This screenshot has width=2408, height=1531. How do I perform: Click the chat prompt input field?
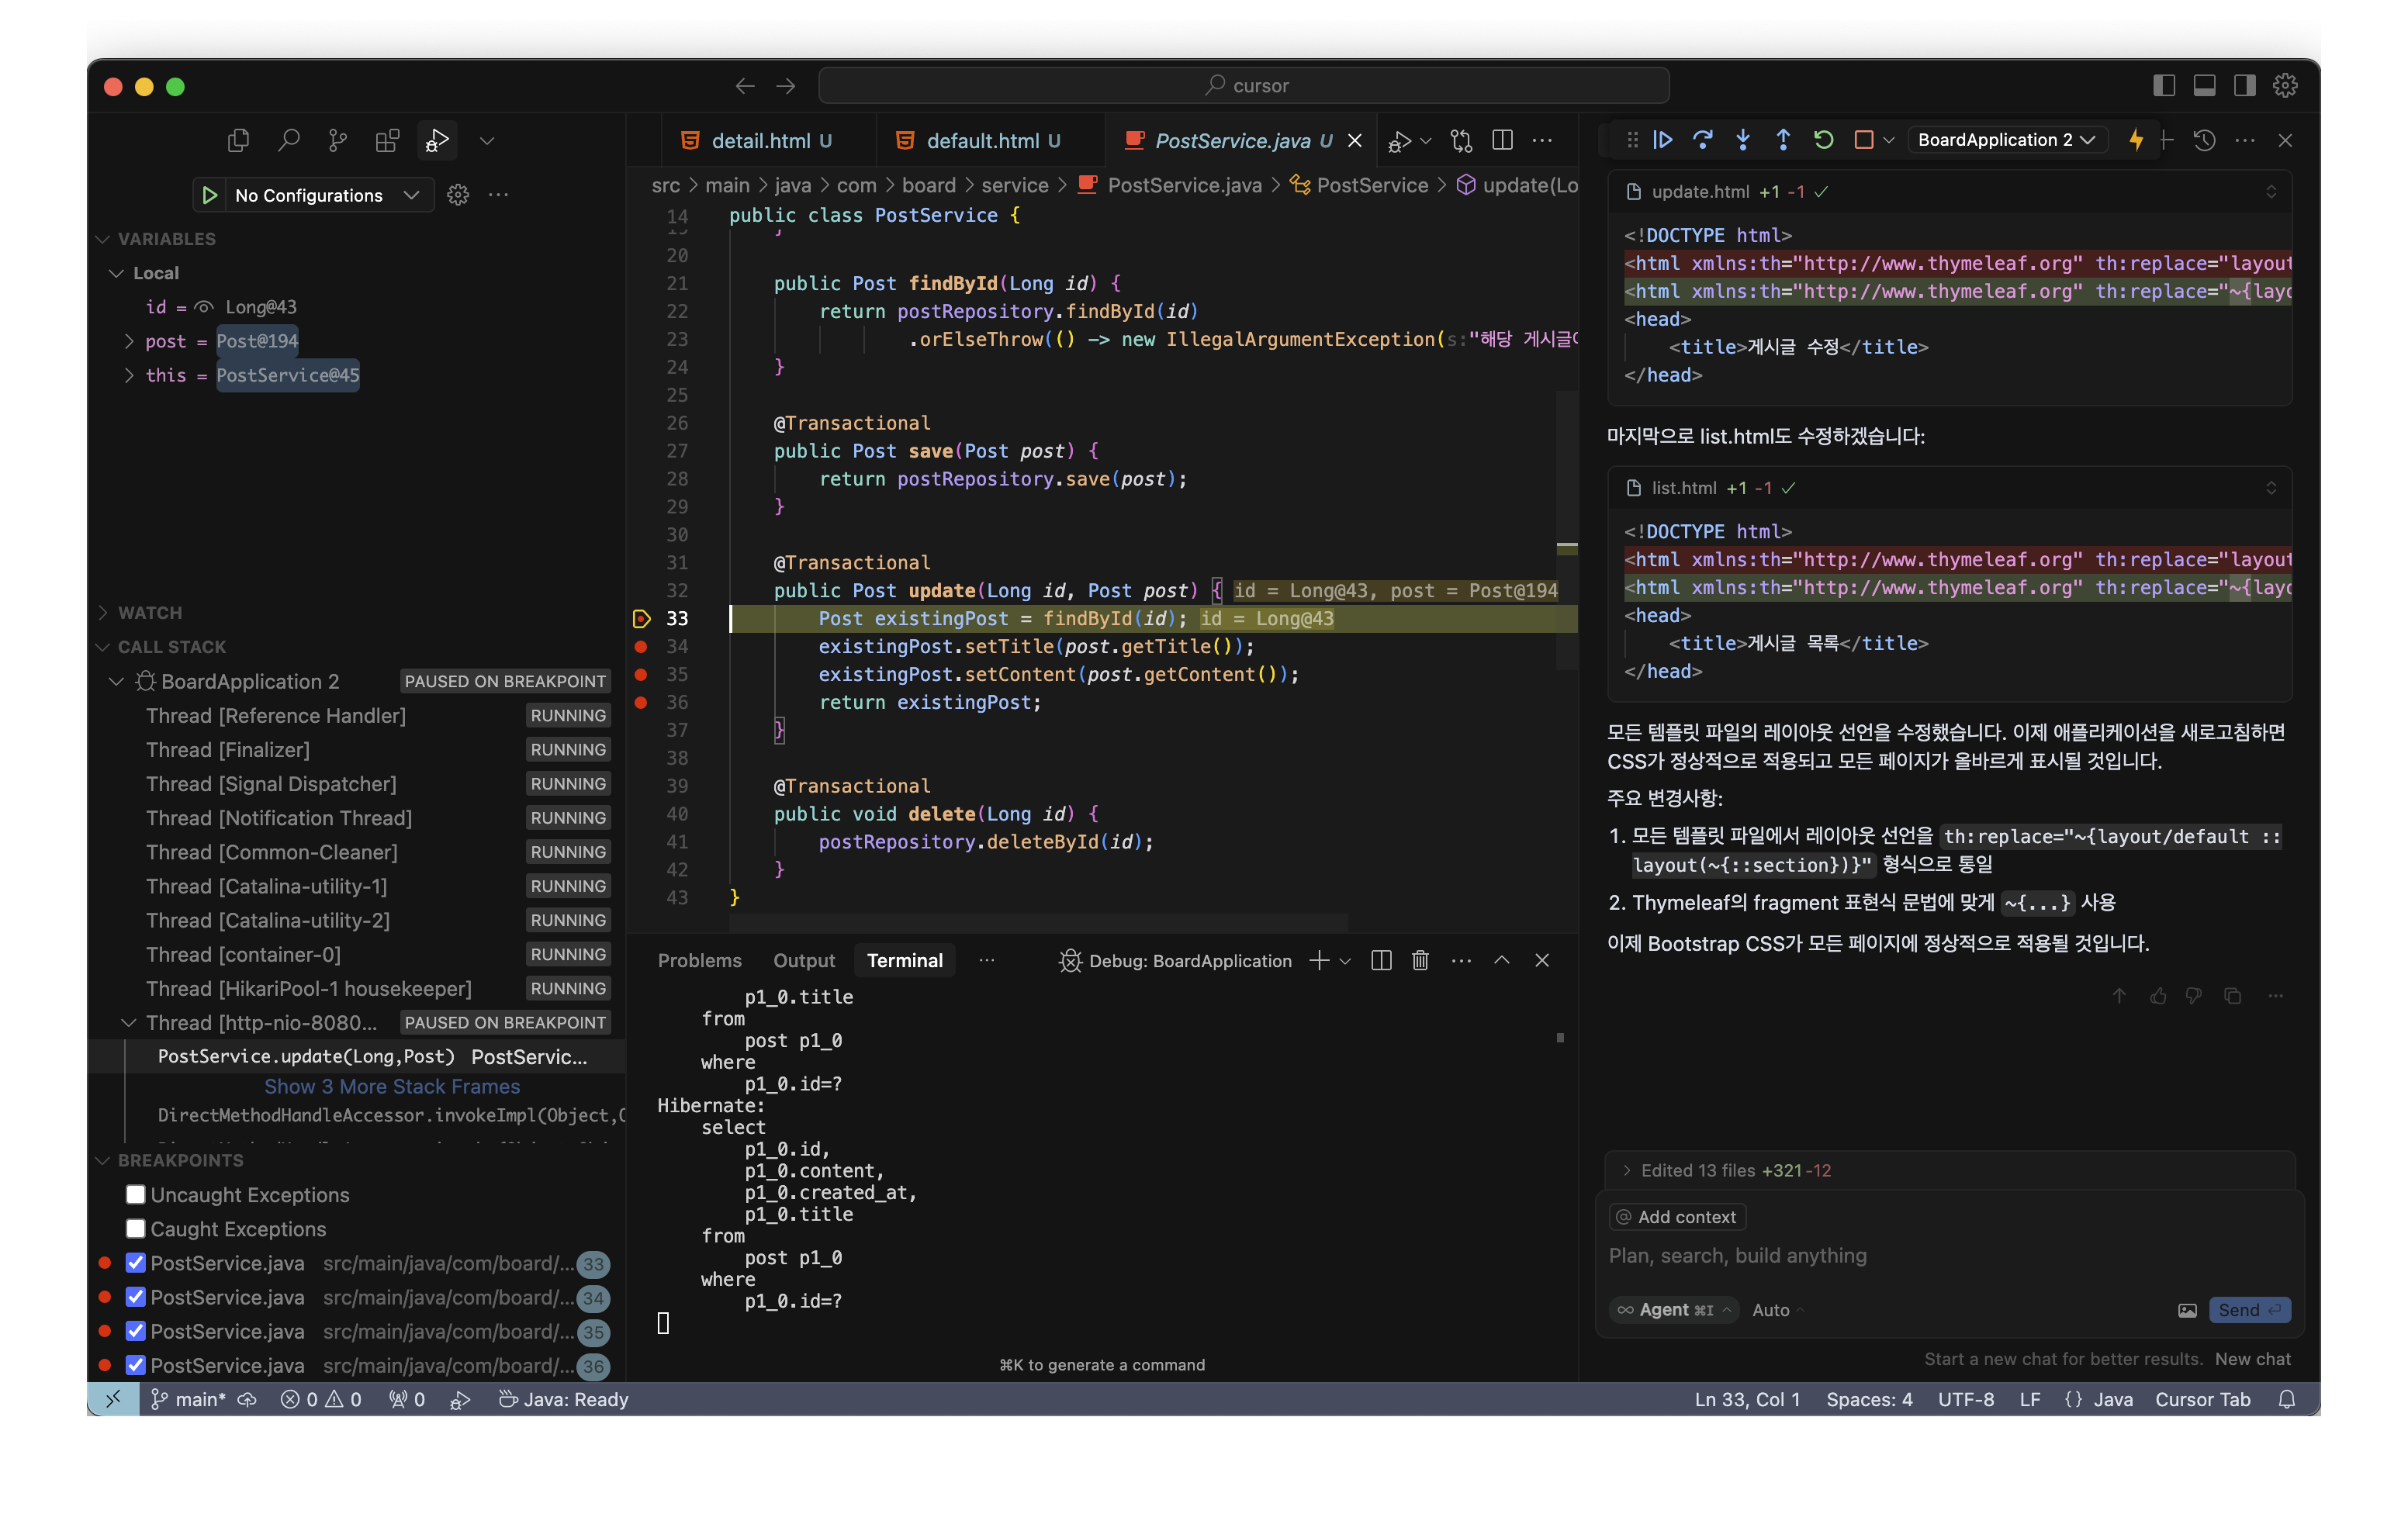click(x=1900, y=1255)
